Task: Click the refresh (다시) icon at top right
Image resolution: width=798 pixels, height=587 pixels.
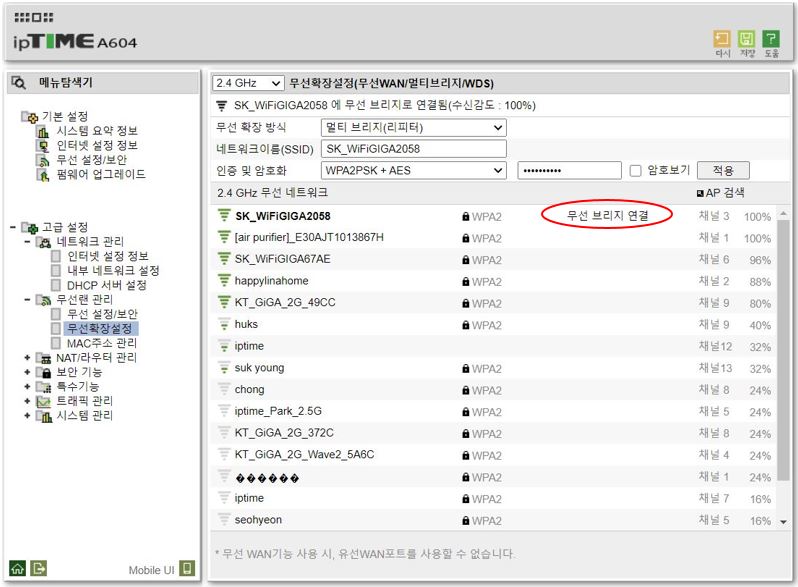Action: (722, 39)
